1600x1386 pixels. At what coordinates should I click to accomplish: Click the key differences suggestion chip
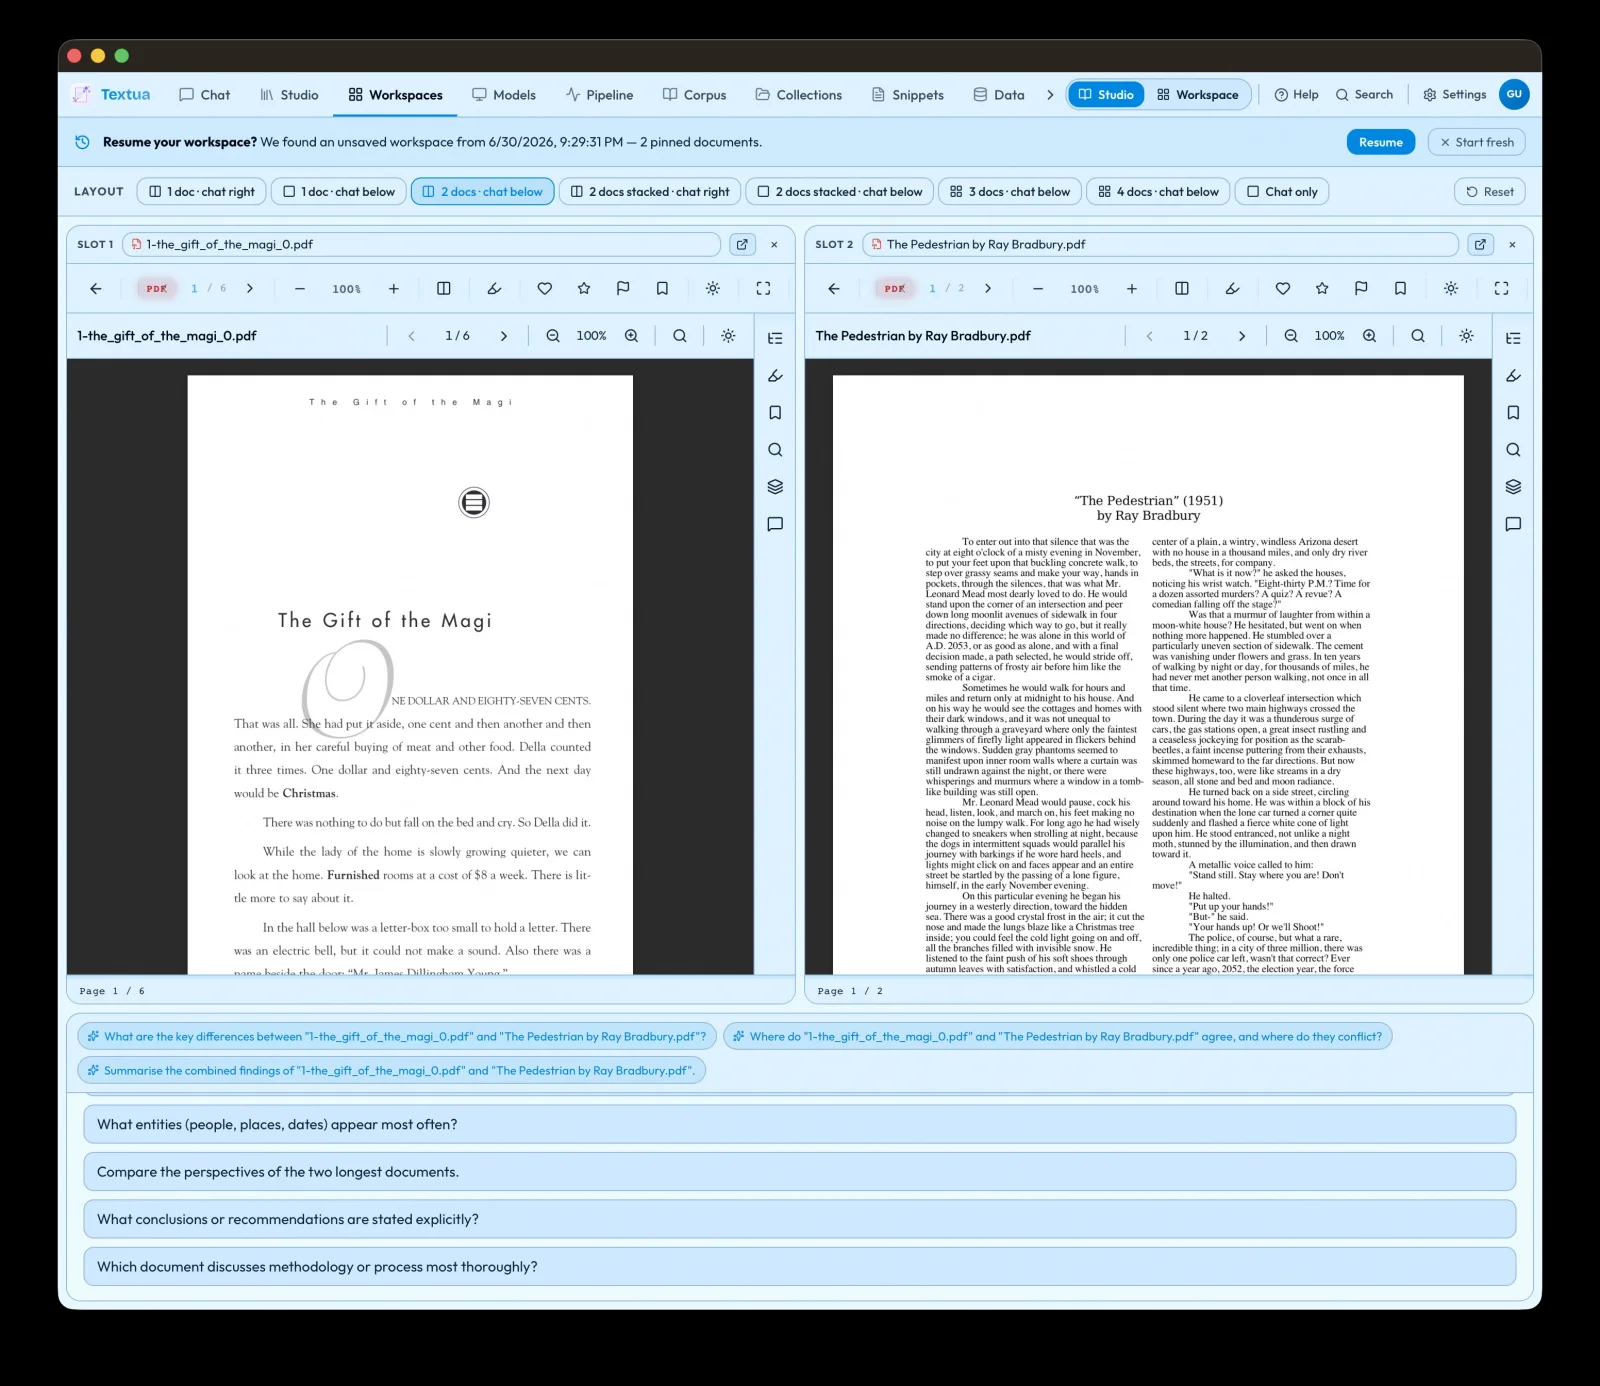[x=397, y=1037]
